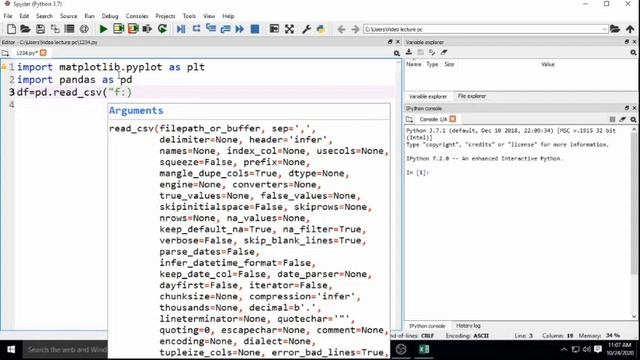The width and height of the screenshot is (640, 360).
Task: Sort variables by the Name column header
Action: (413, 64)
